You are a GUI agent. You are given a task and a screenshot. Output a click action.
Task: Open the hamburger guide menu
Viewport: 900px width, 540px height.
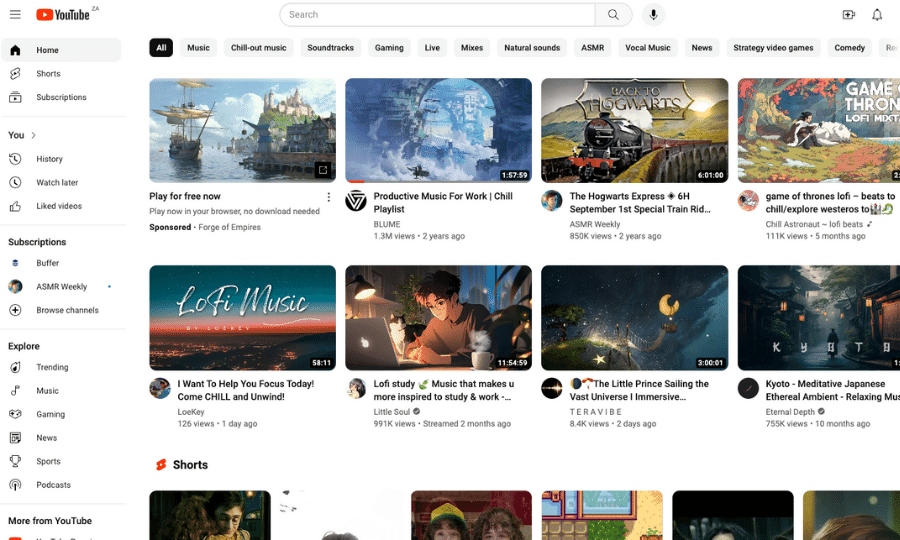tap(15, 15)
